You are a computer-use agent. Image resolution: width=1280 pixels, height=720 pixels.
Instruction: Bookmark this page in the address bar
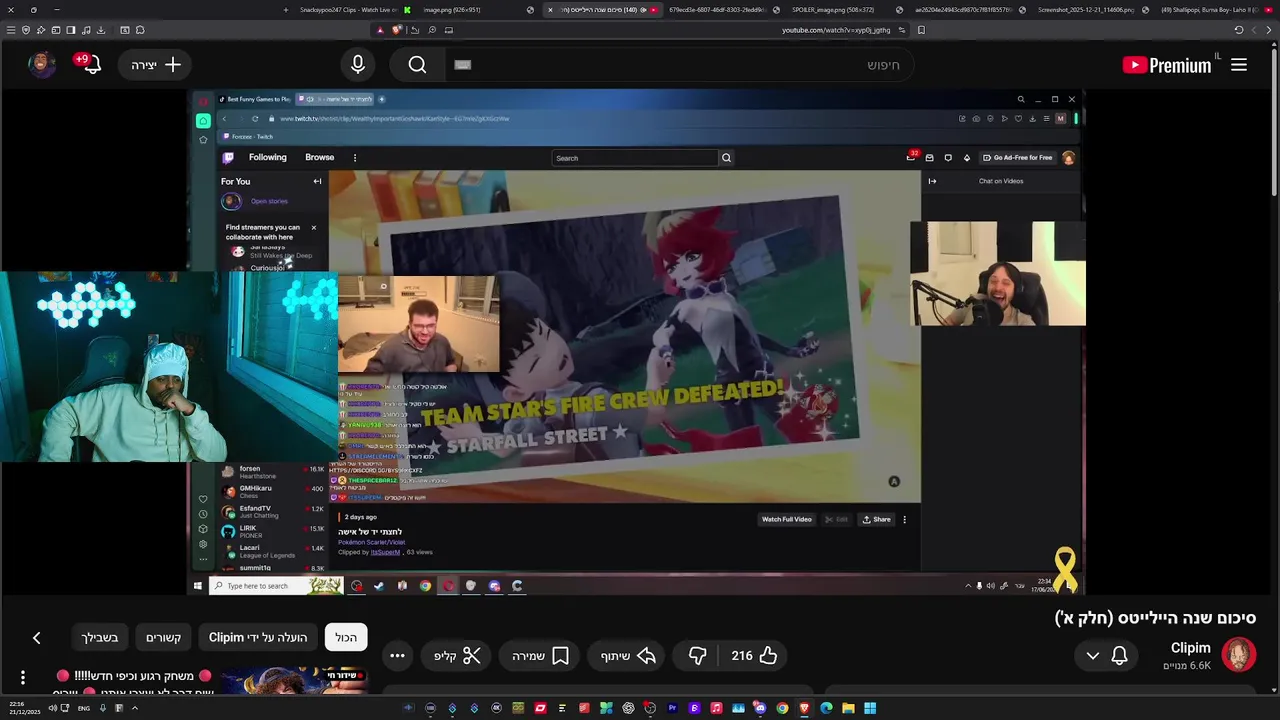click(921, 30)
